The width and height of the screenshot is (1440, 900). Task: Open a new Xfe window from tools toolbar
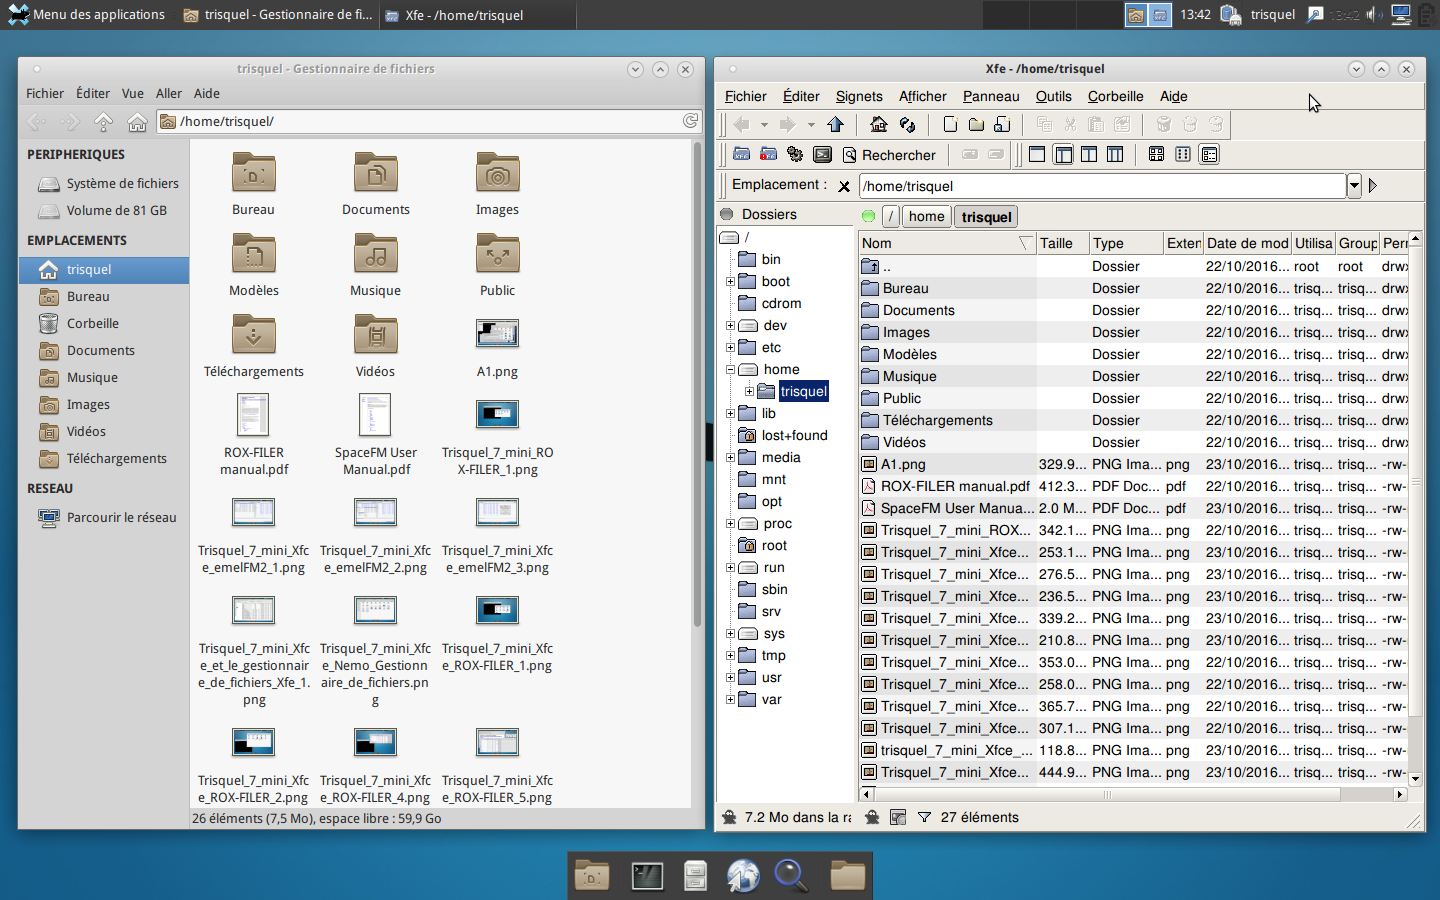[742, 154]
